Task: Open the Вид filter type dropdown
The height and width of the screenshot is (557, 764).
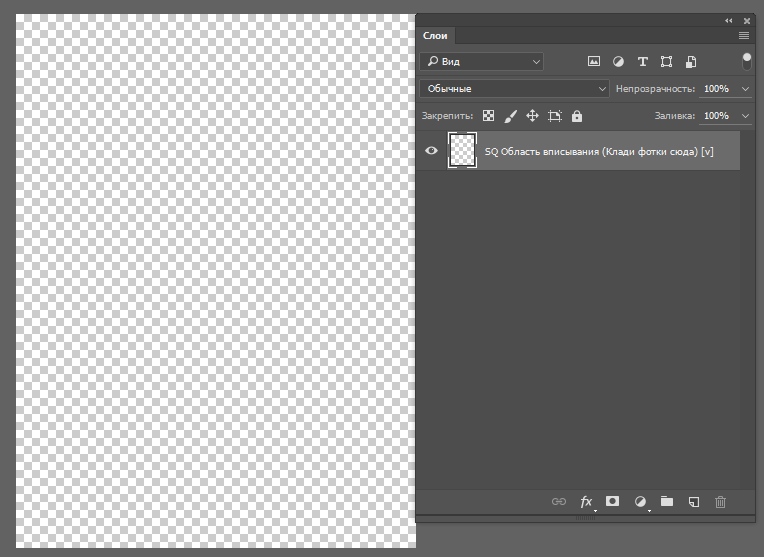Action: (x=481, y=61)
